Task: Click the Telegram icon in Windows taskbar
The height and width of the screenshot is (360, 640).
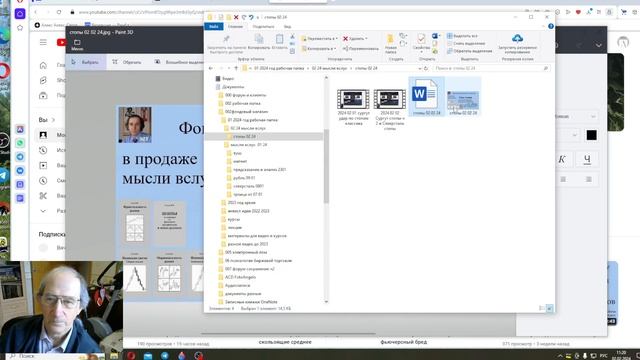Action: coord(164,356)
